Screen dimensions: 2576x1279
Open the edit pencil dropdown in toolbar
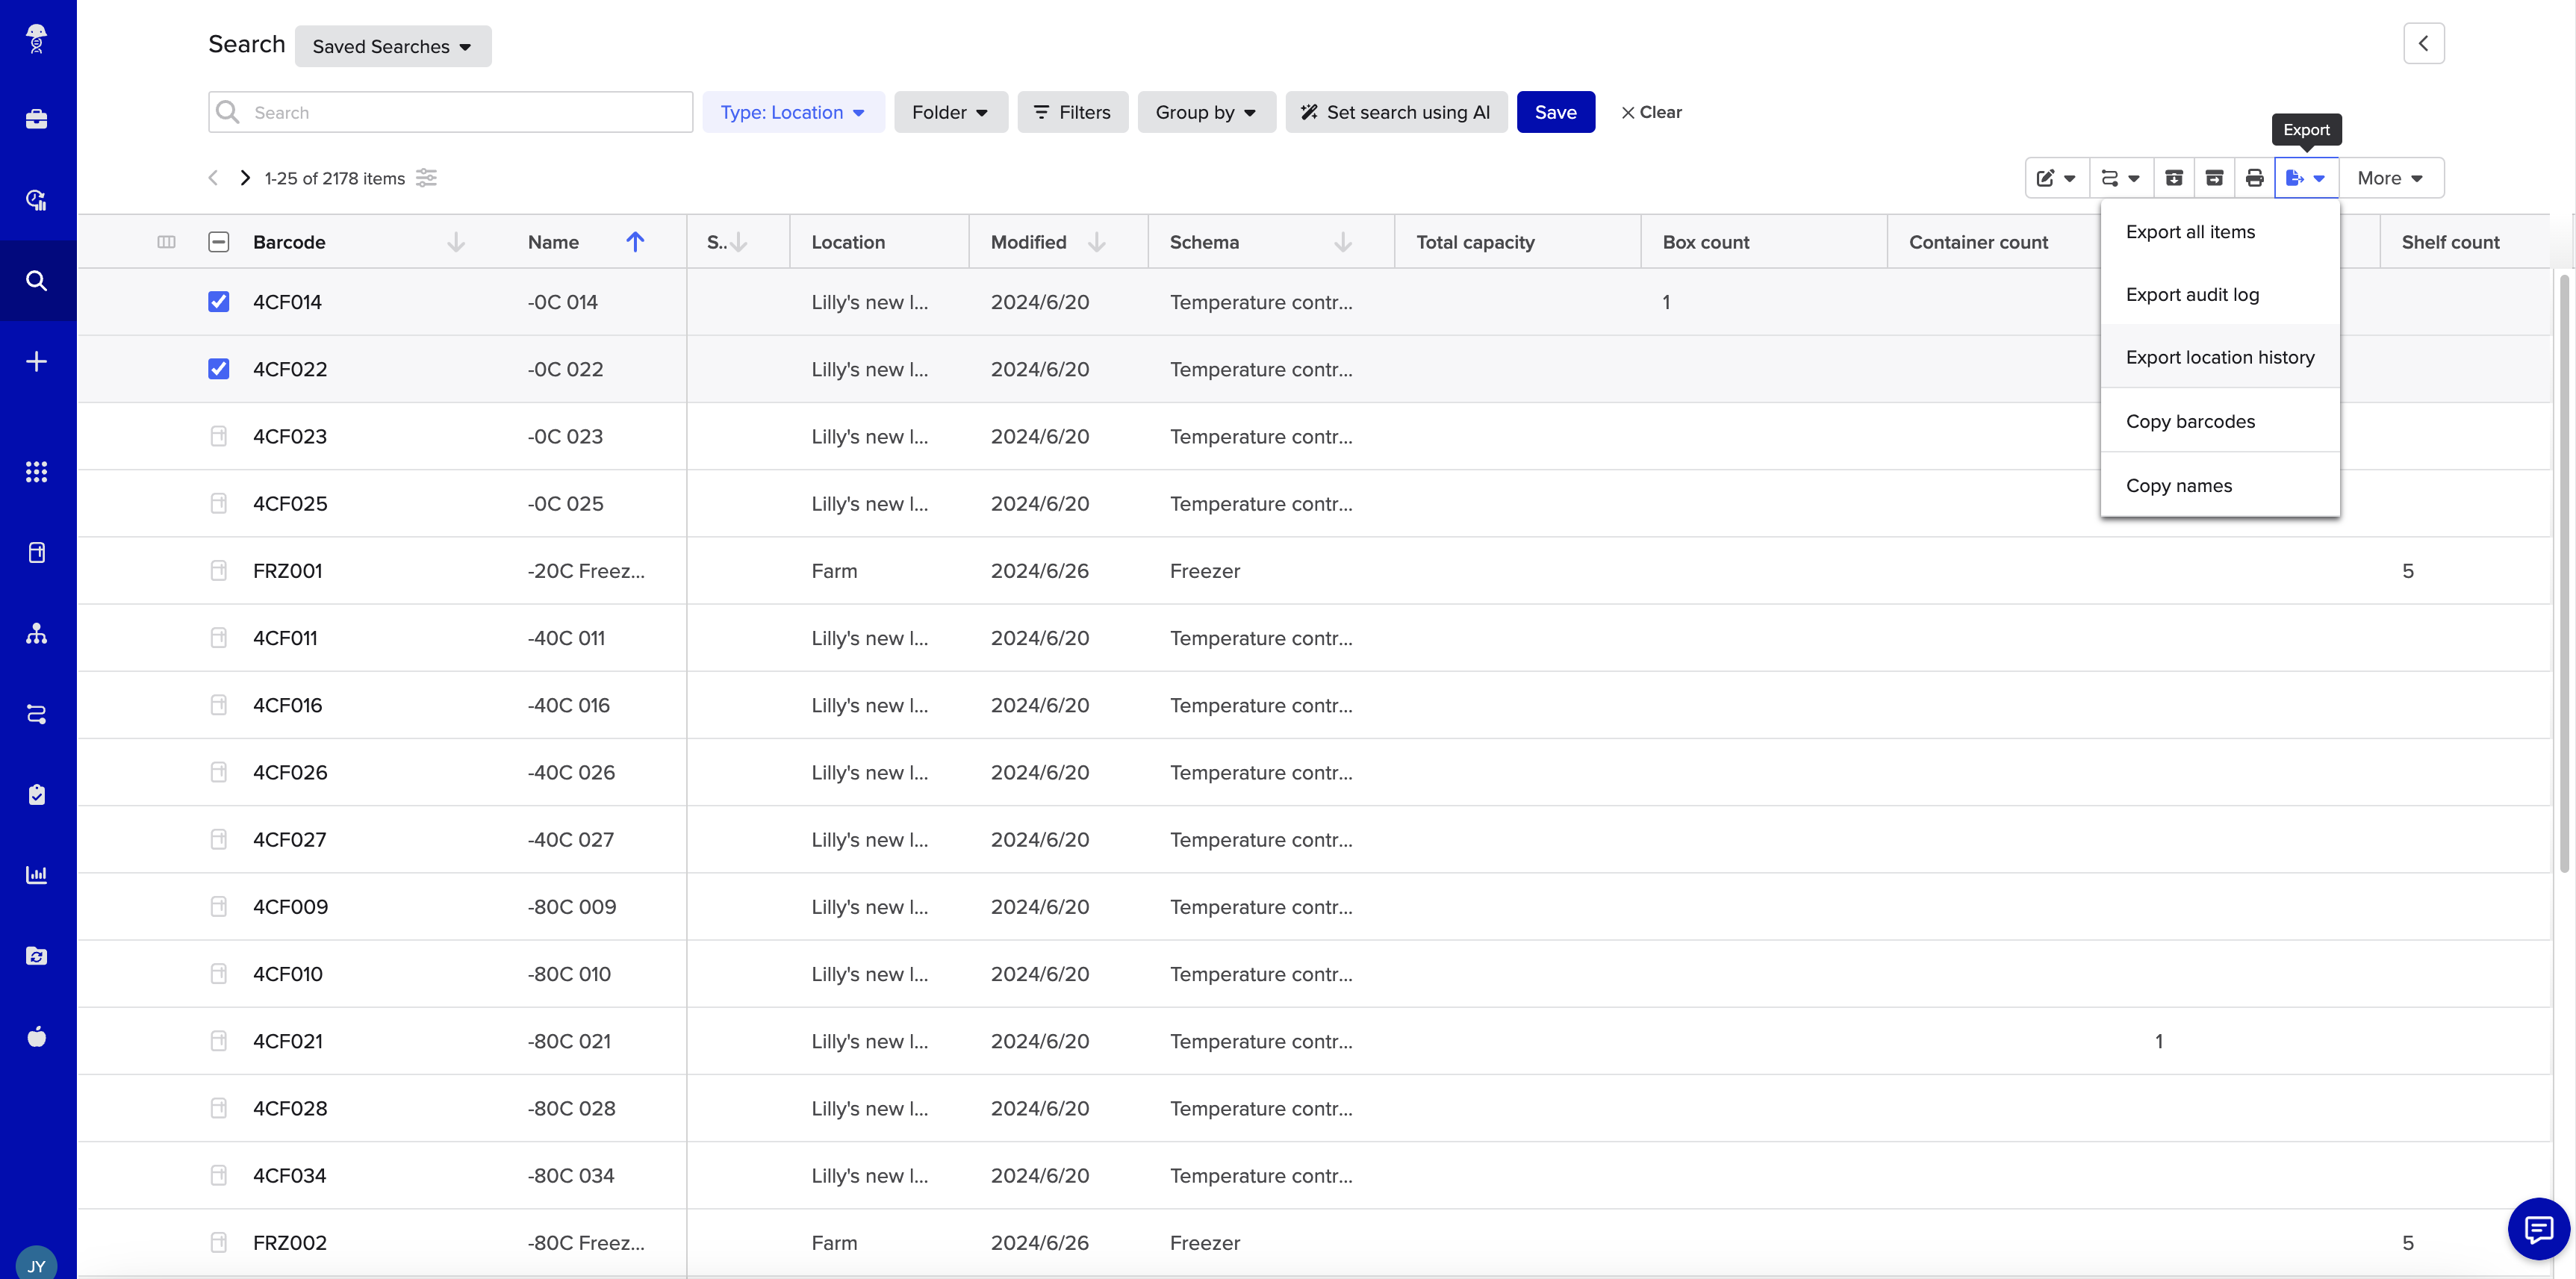[x=2056, y=178]
